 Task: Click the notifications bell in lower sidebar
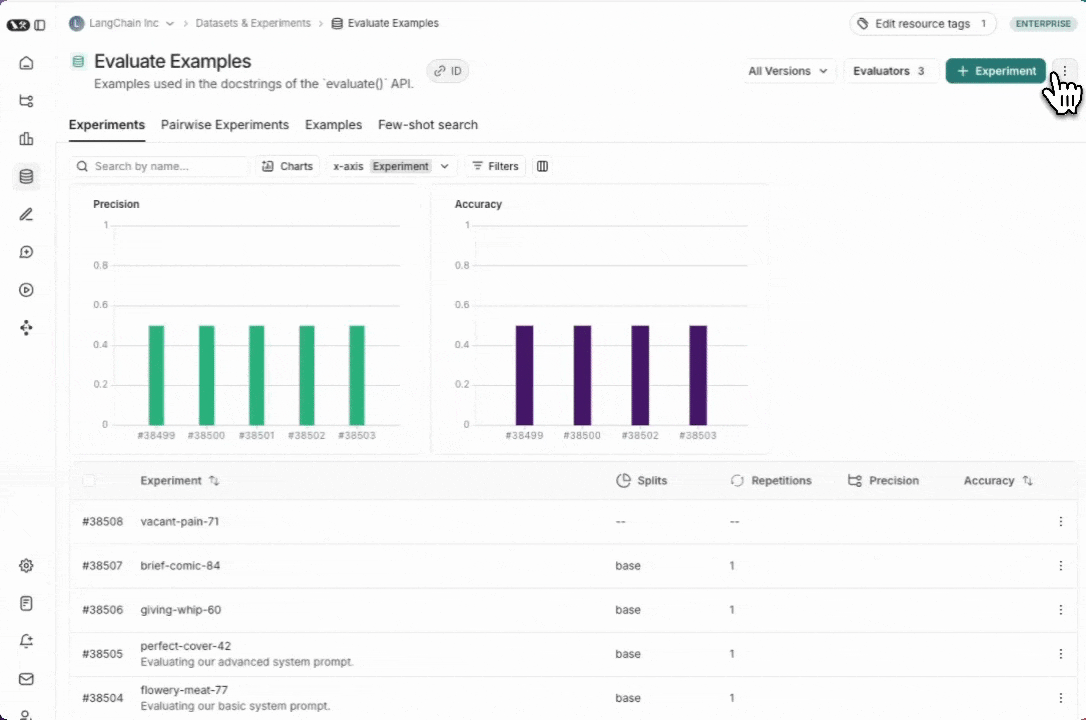26,641
